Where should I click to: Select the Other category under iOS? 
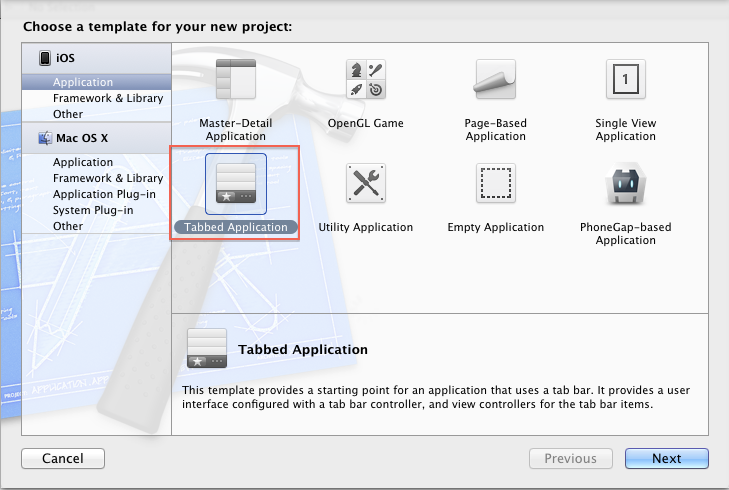[x=96, y=114]
